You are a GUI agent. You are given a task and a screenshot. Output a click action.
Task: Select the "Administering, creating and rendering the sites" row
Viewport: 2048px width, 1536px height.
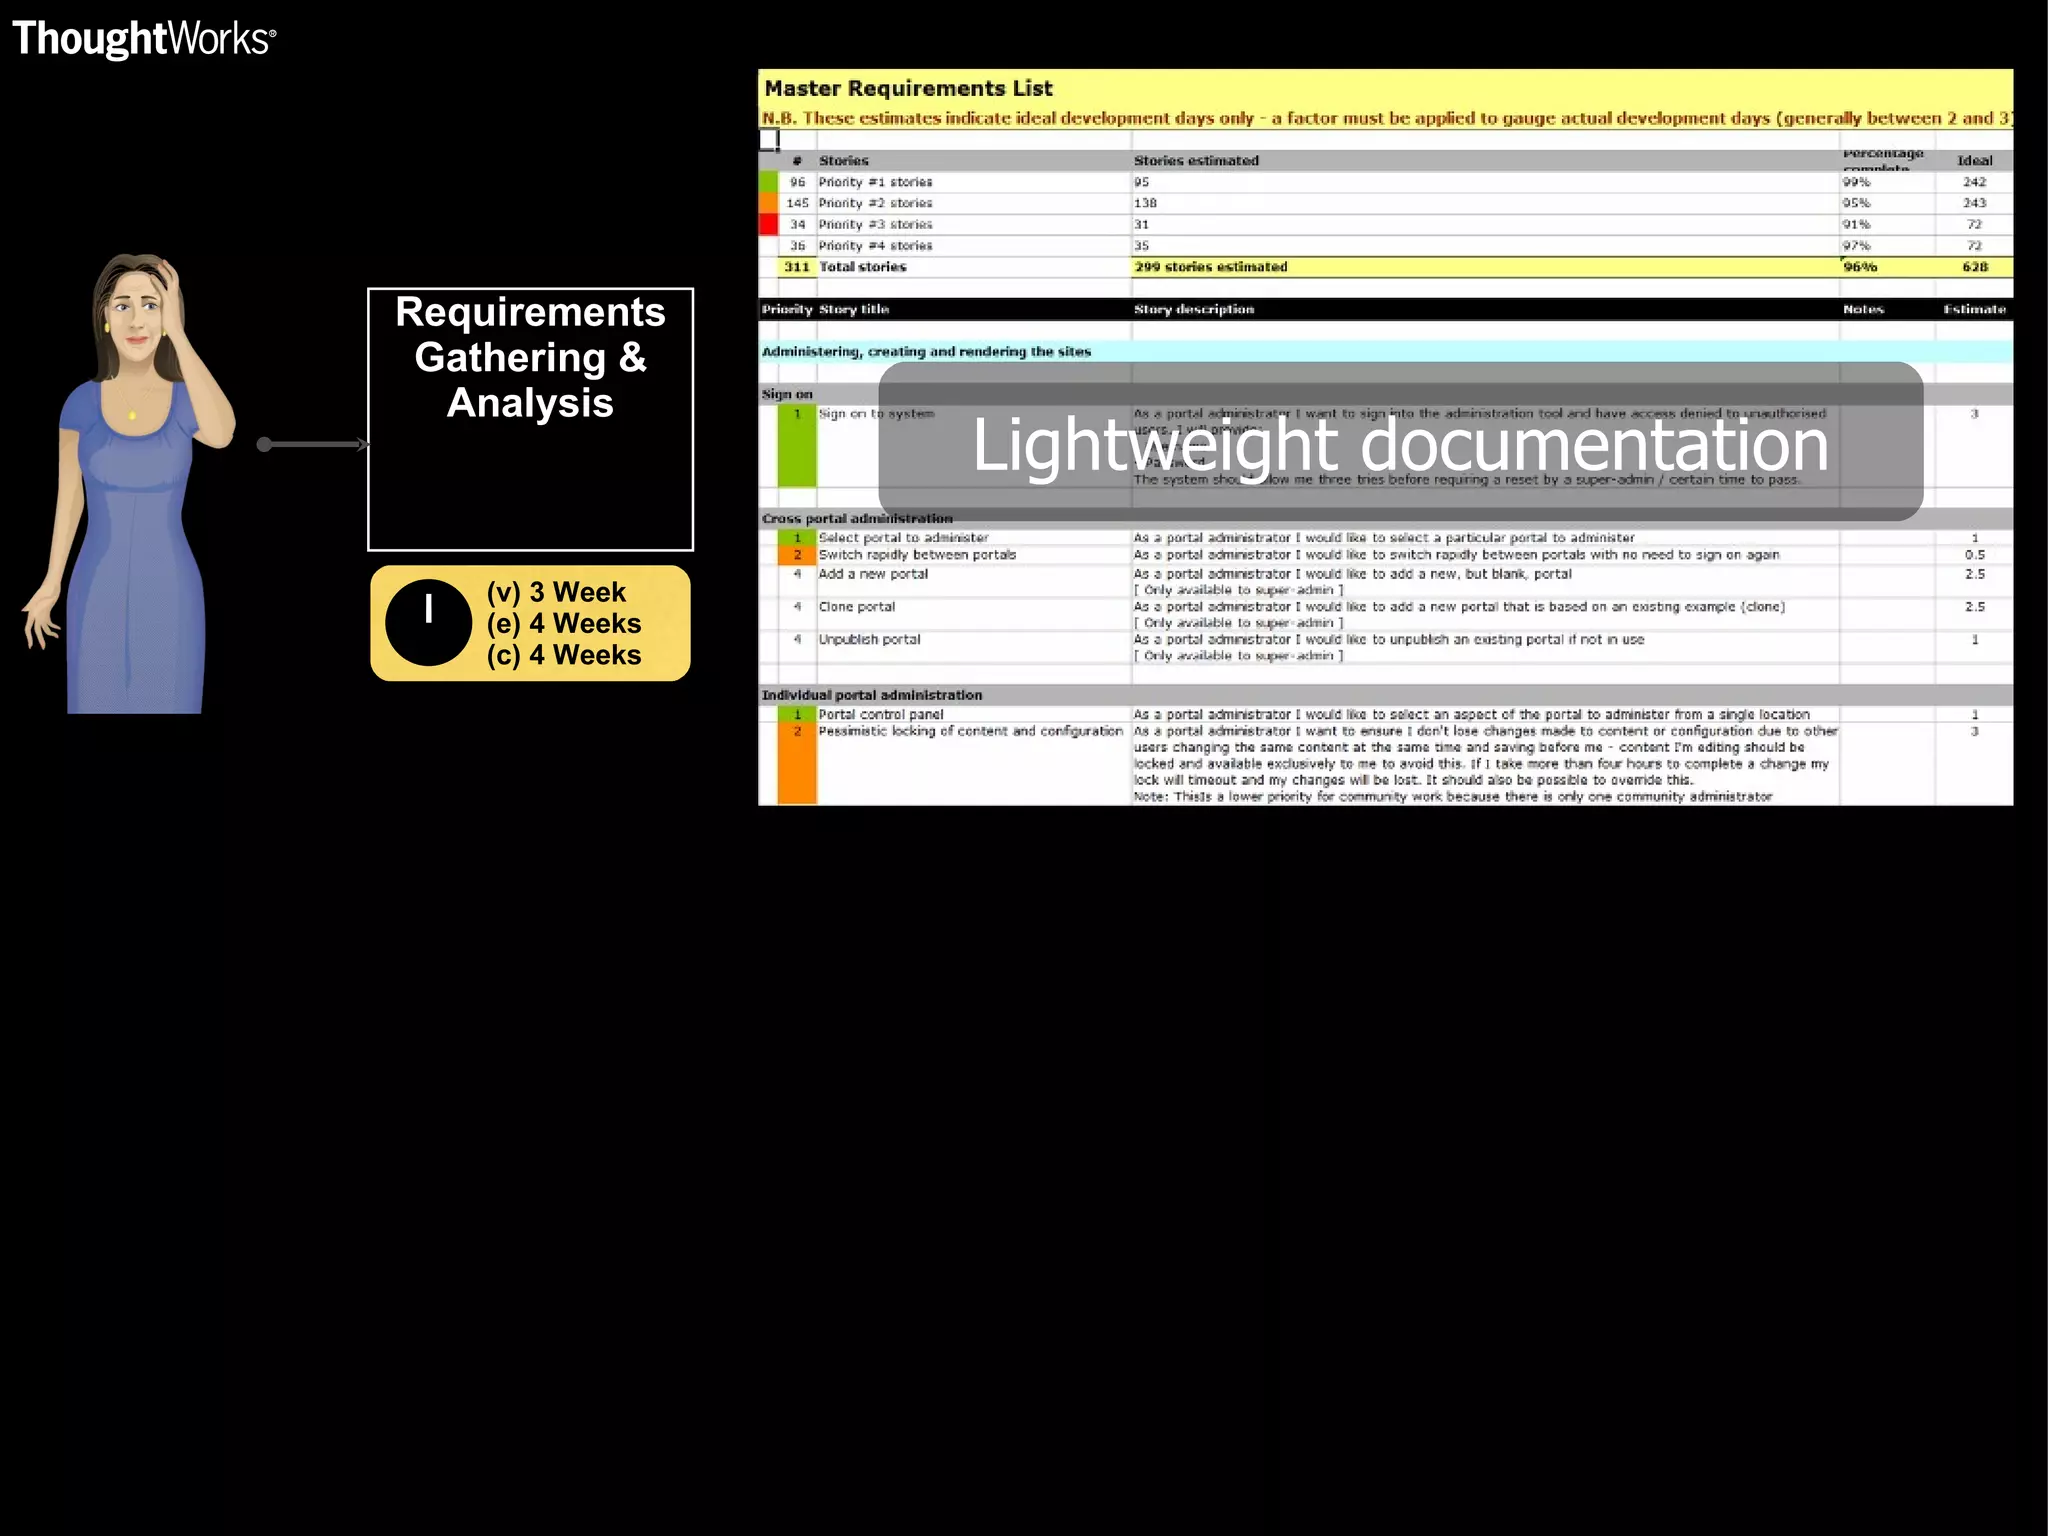[1386, 352]
